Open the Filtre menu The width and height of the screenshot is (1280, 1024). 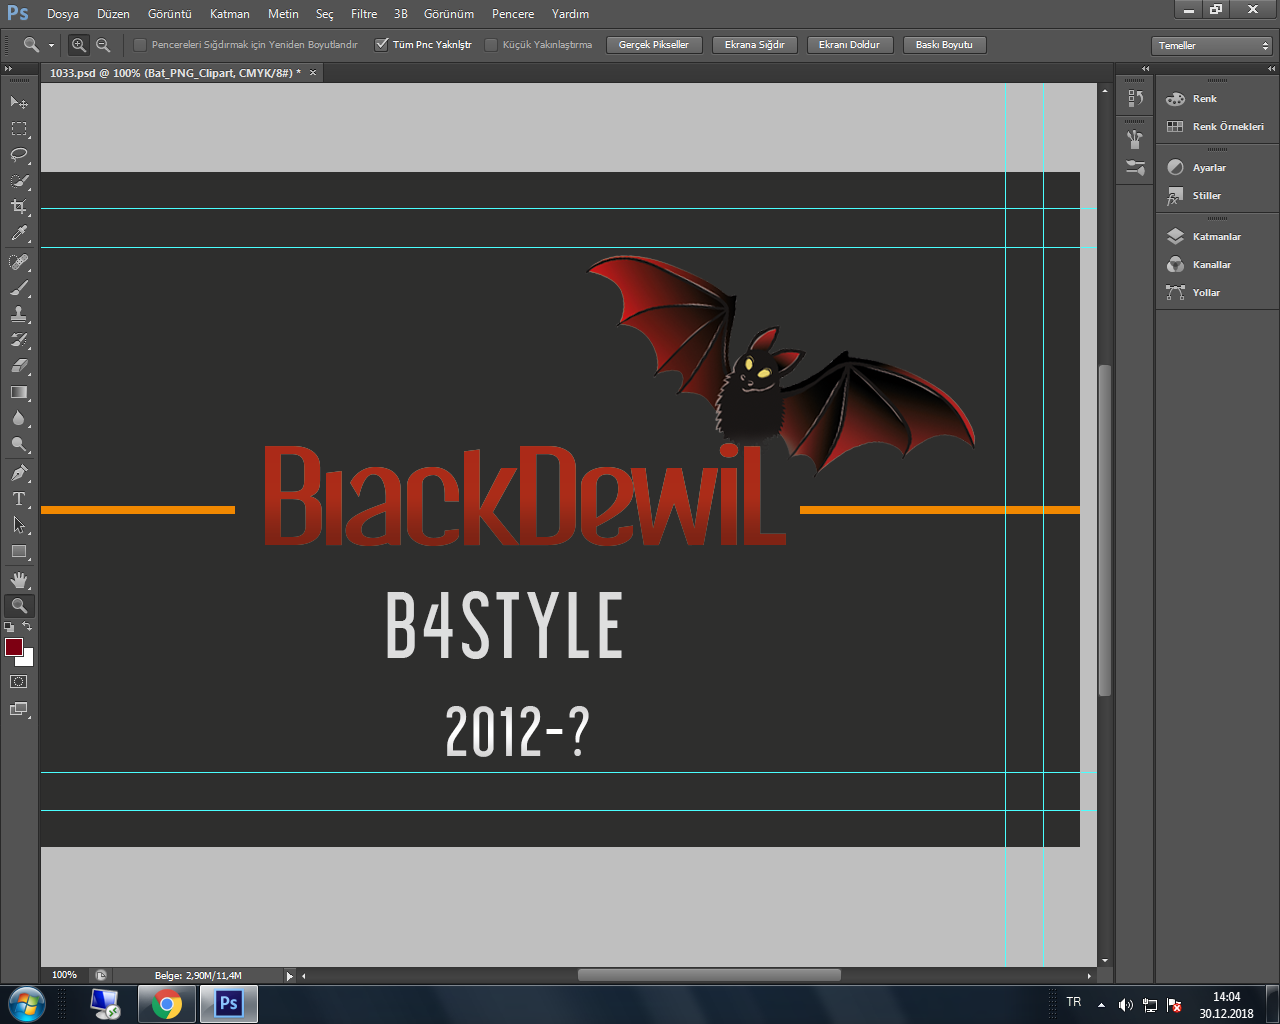pos(364,14)
